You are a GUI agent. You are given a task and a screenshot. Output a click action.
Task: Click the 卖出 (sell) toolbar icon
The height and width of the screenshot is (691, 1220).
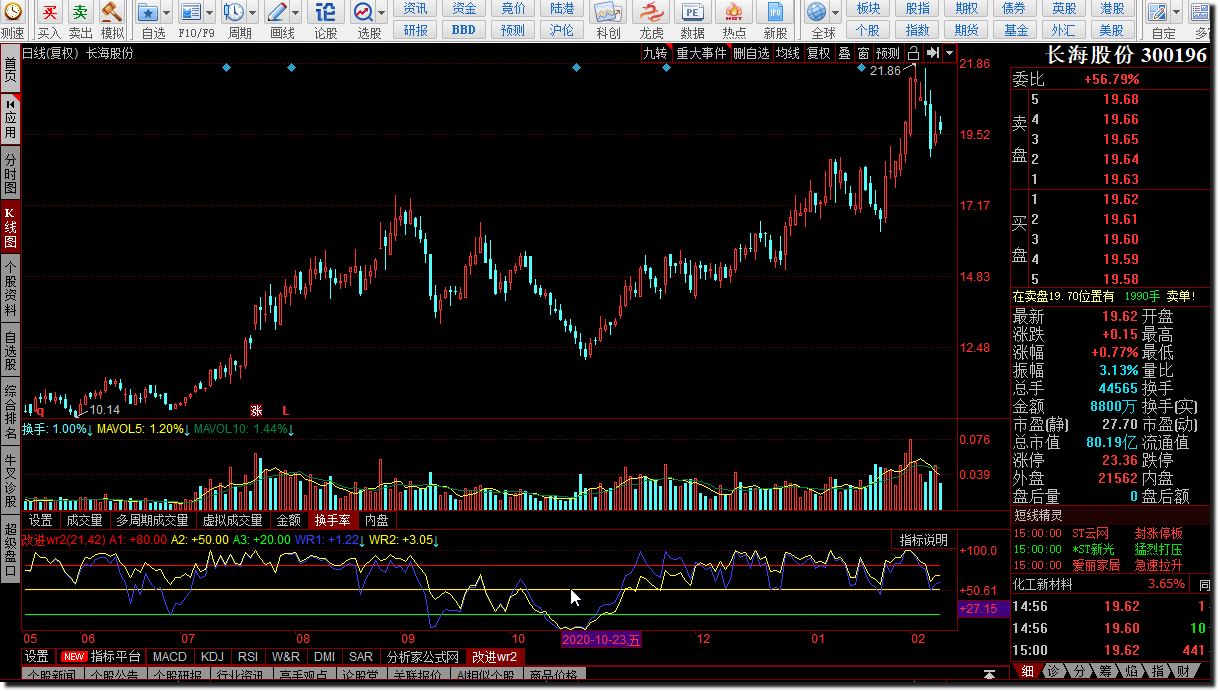coord(81,13)
